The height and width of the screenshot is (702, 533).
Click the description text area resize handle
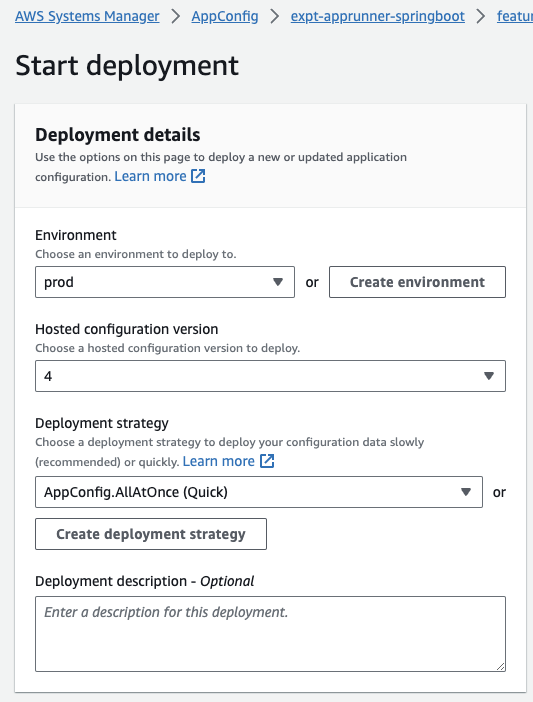click(500, 666)
